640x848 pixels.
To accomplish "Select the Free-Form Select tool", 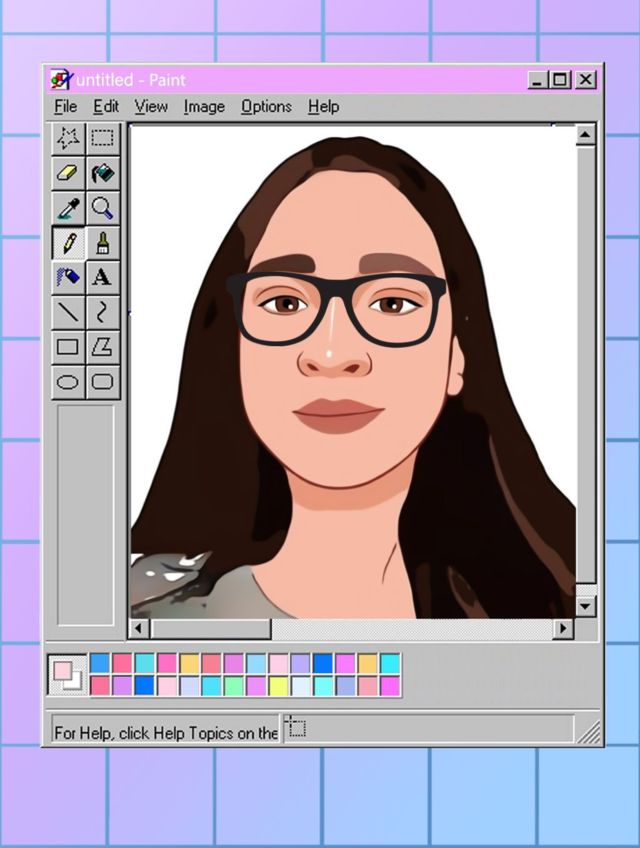I will pos(68,138).
